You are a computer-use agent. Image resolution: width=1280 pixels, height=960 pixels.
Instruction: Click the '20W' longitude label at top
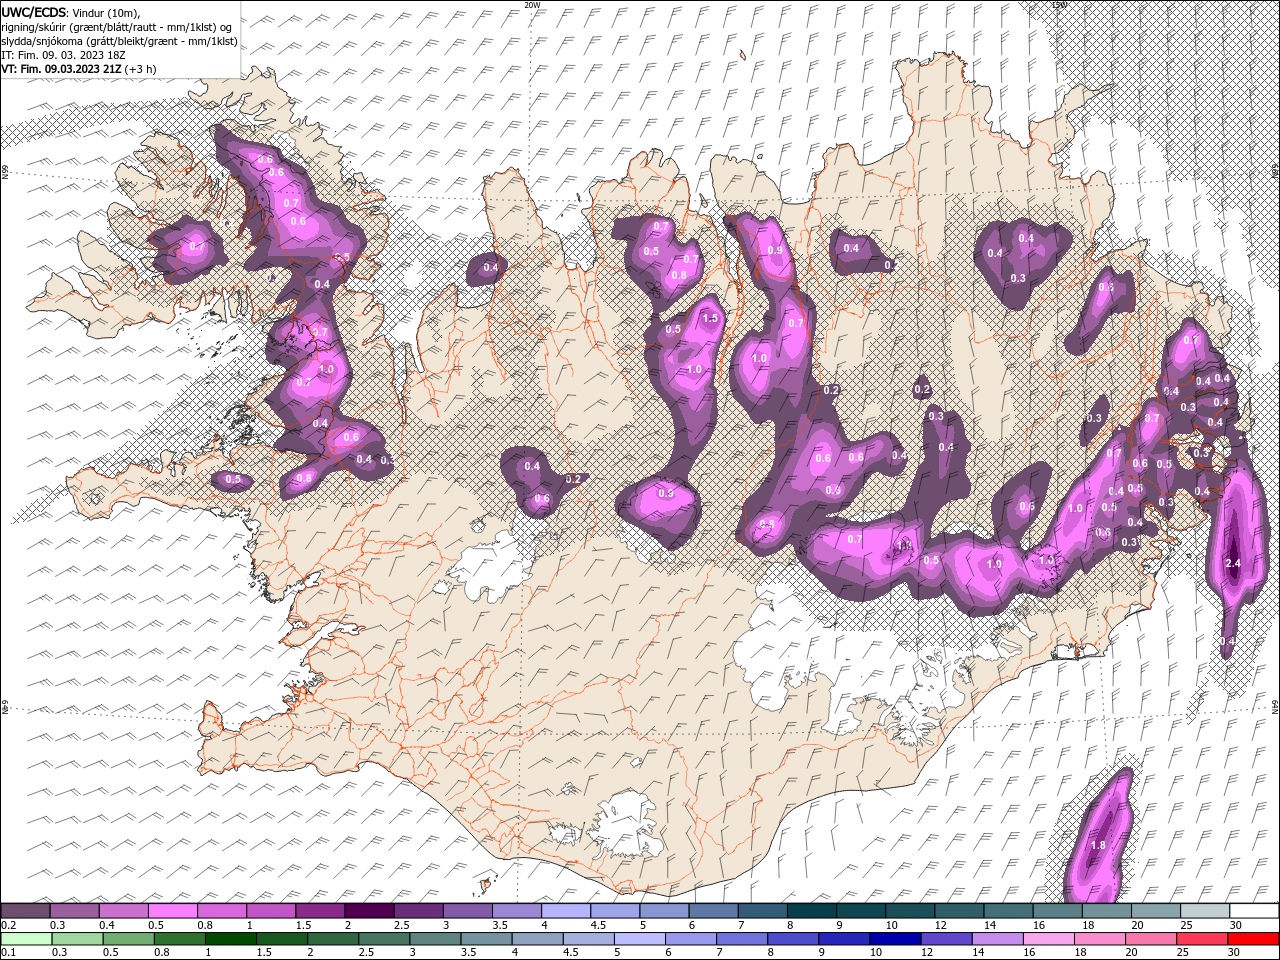coord(532,5)
